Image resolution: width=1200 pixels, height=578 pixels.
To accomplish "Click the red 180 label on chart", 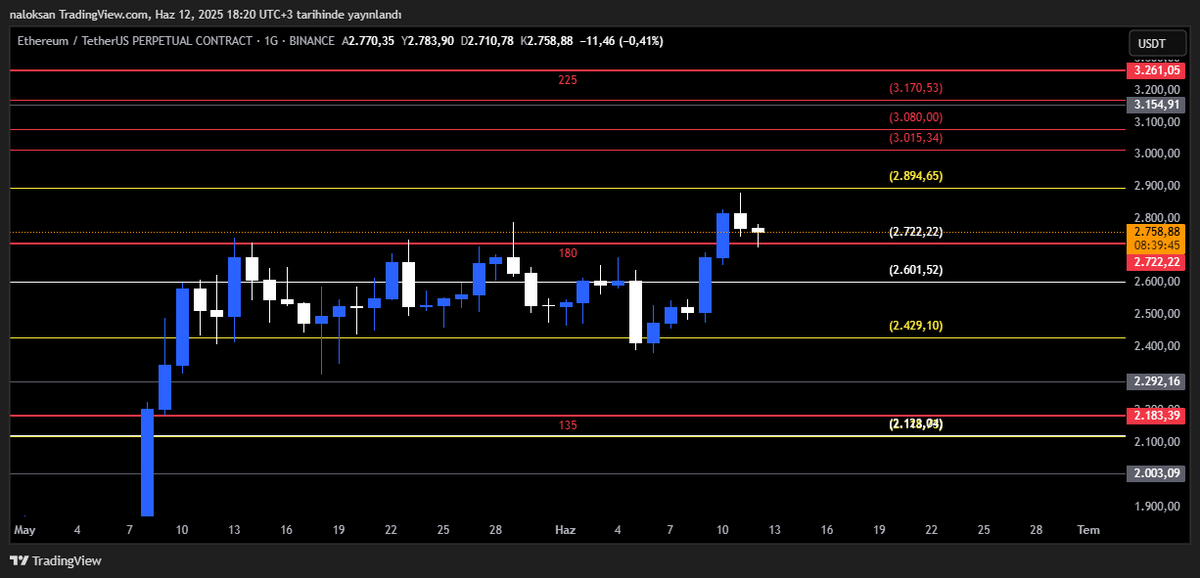I will (x=568, y=253).
